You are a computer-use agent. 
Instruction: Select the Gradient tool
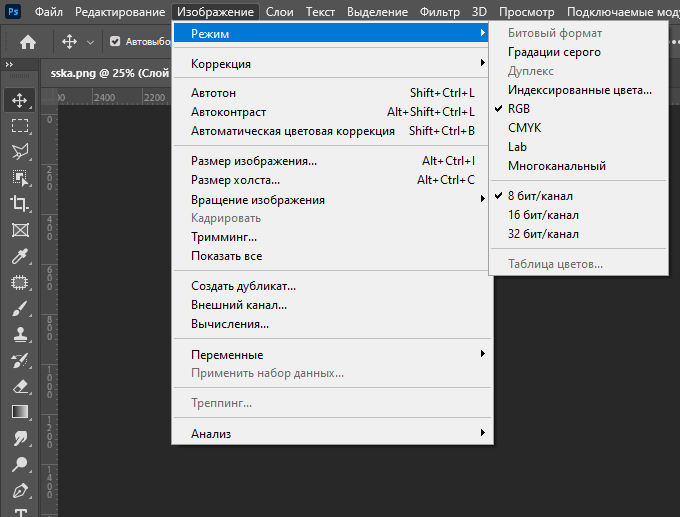19,412
